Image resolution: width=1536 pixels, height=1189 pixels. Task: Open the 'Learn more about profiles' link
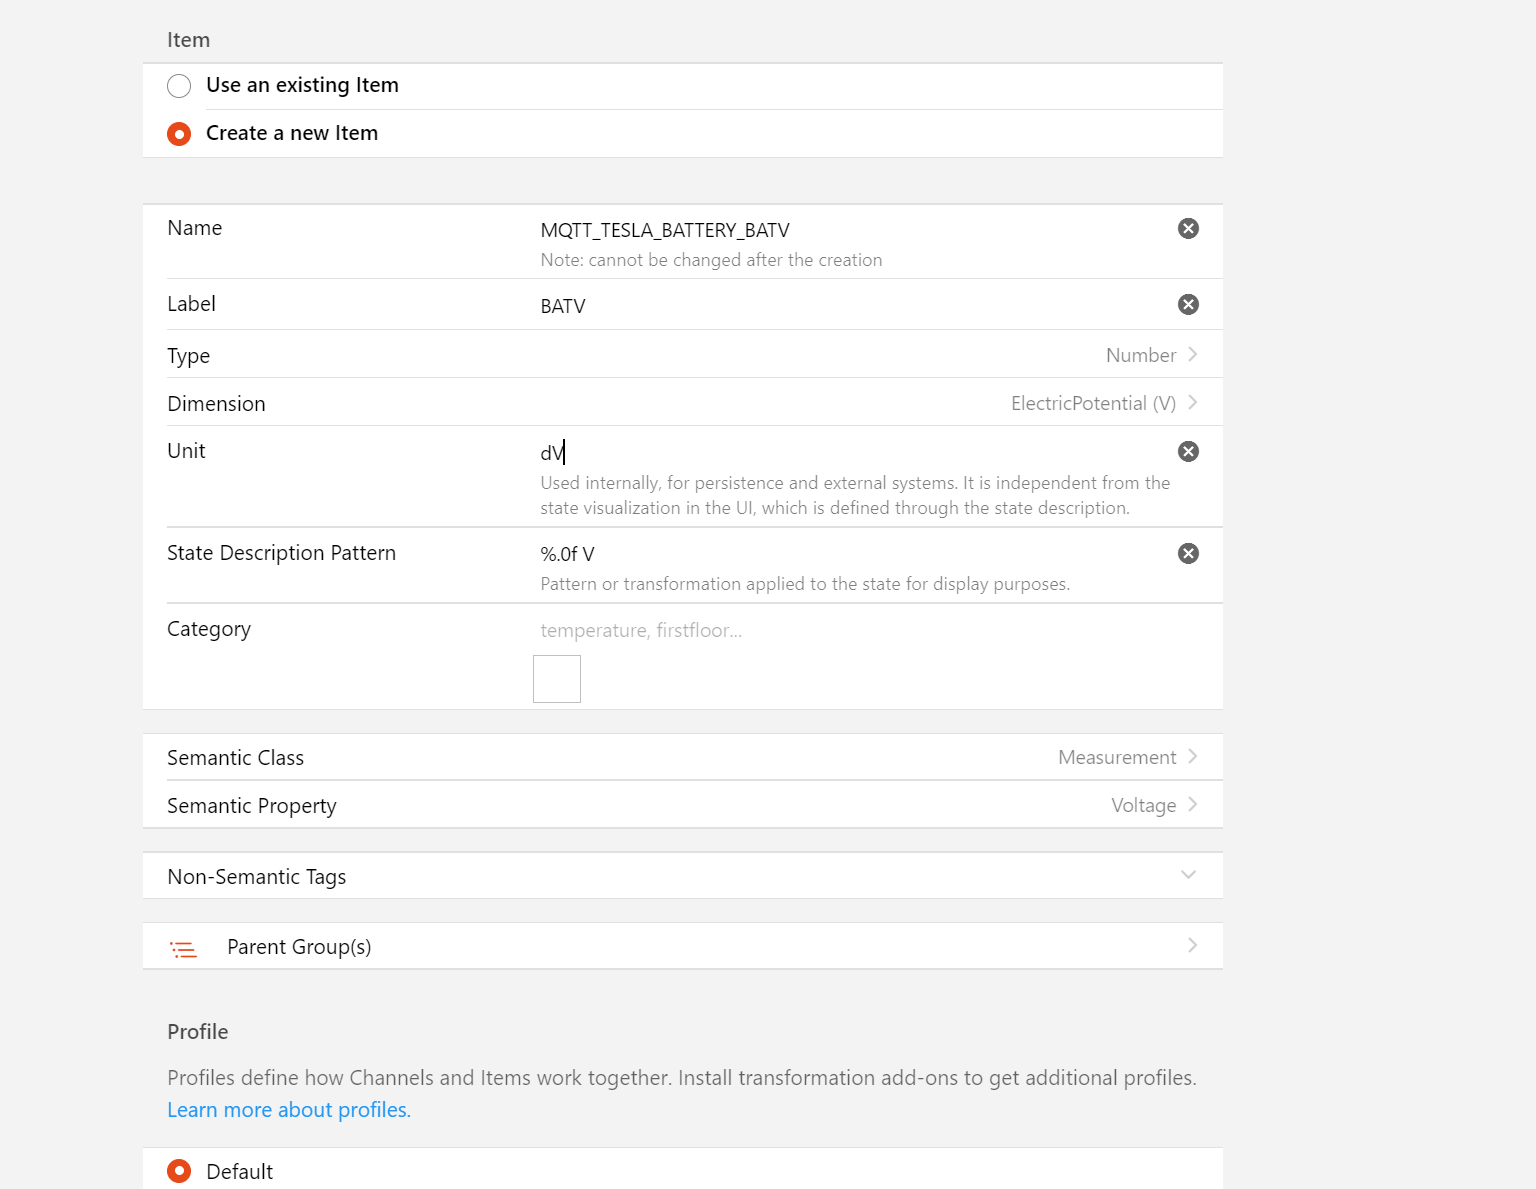289,1110
